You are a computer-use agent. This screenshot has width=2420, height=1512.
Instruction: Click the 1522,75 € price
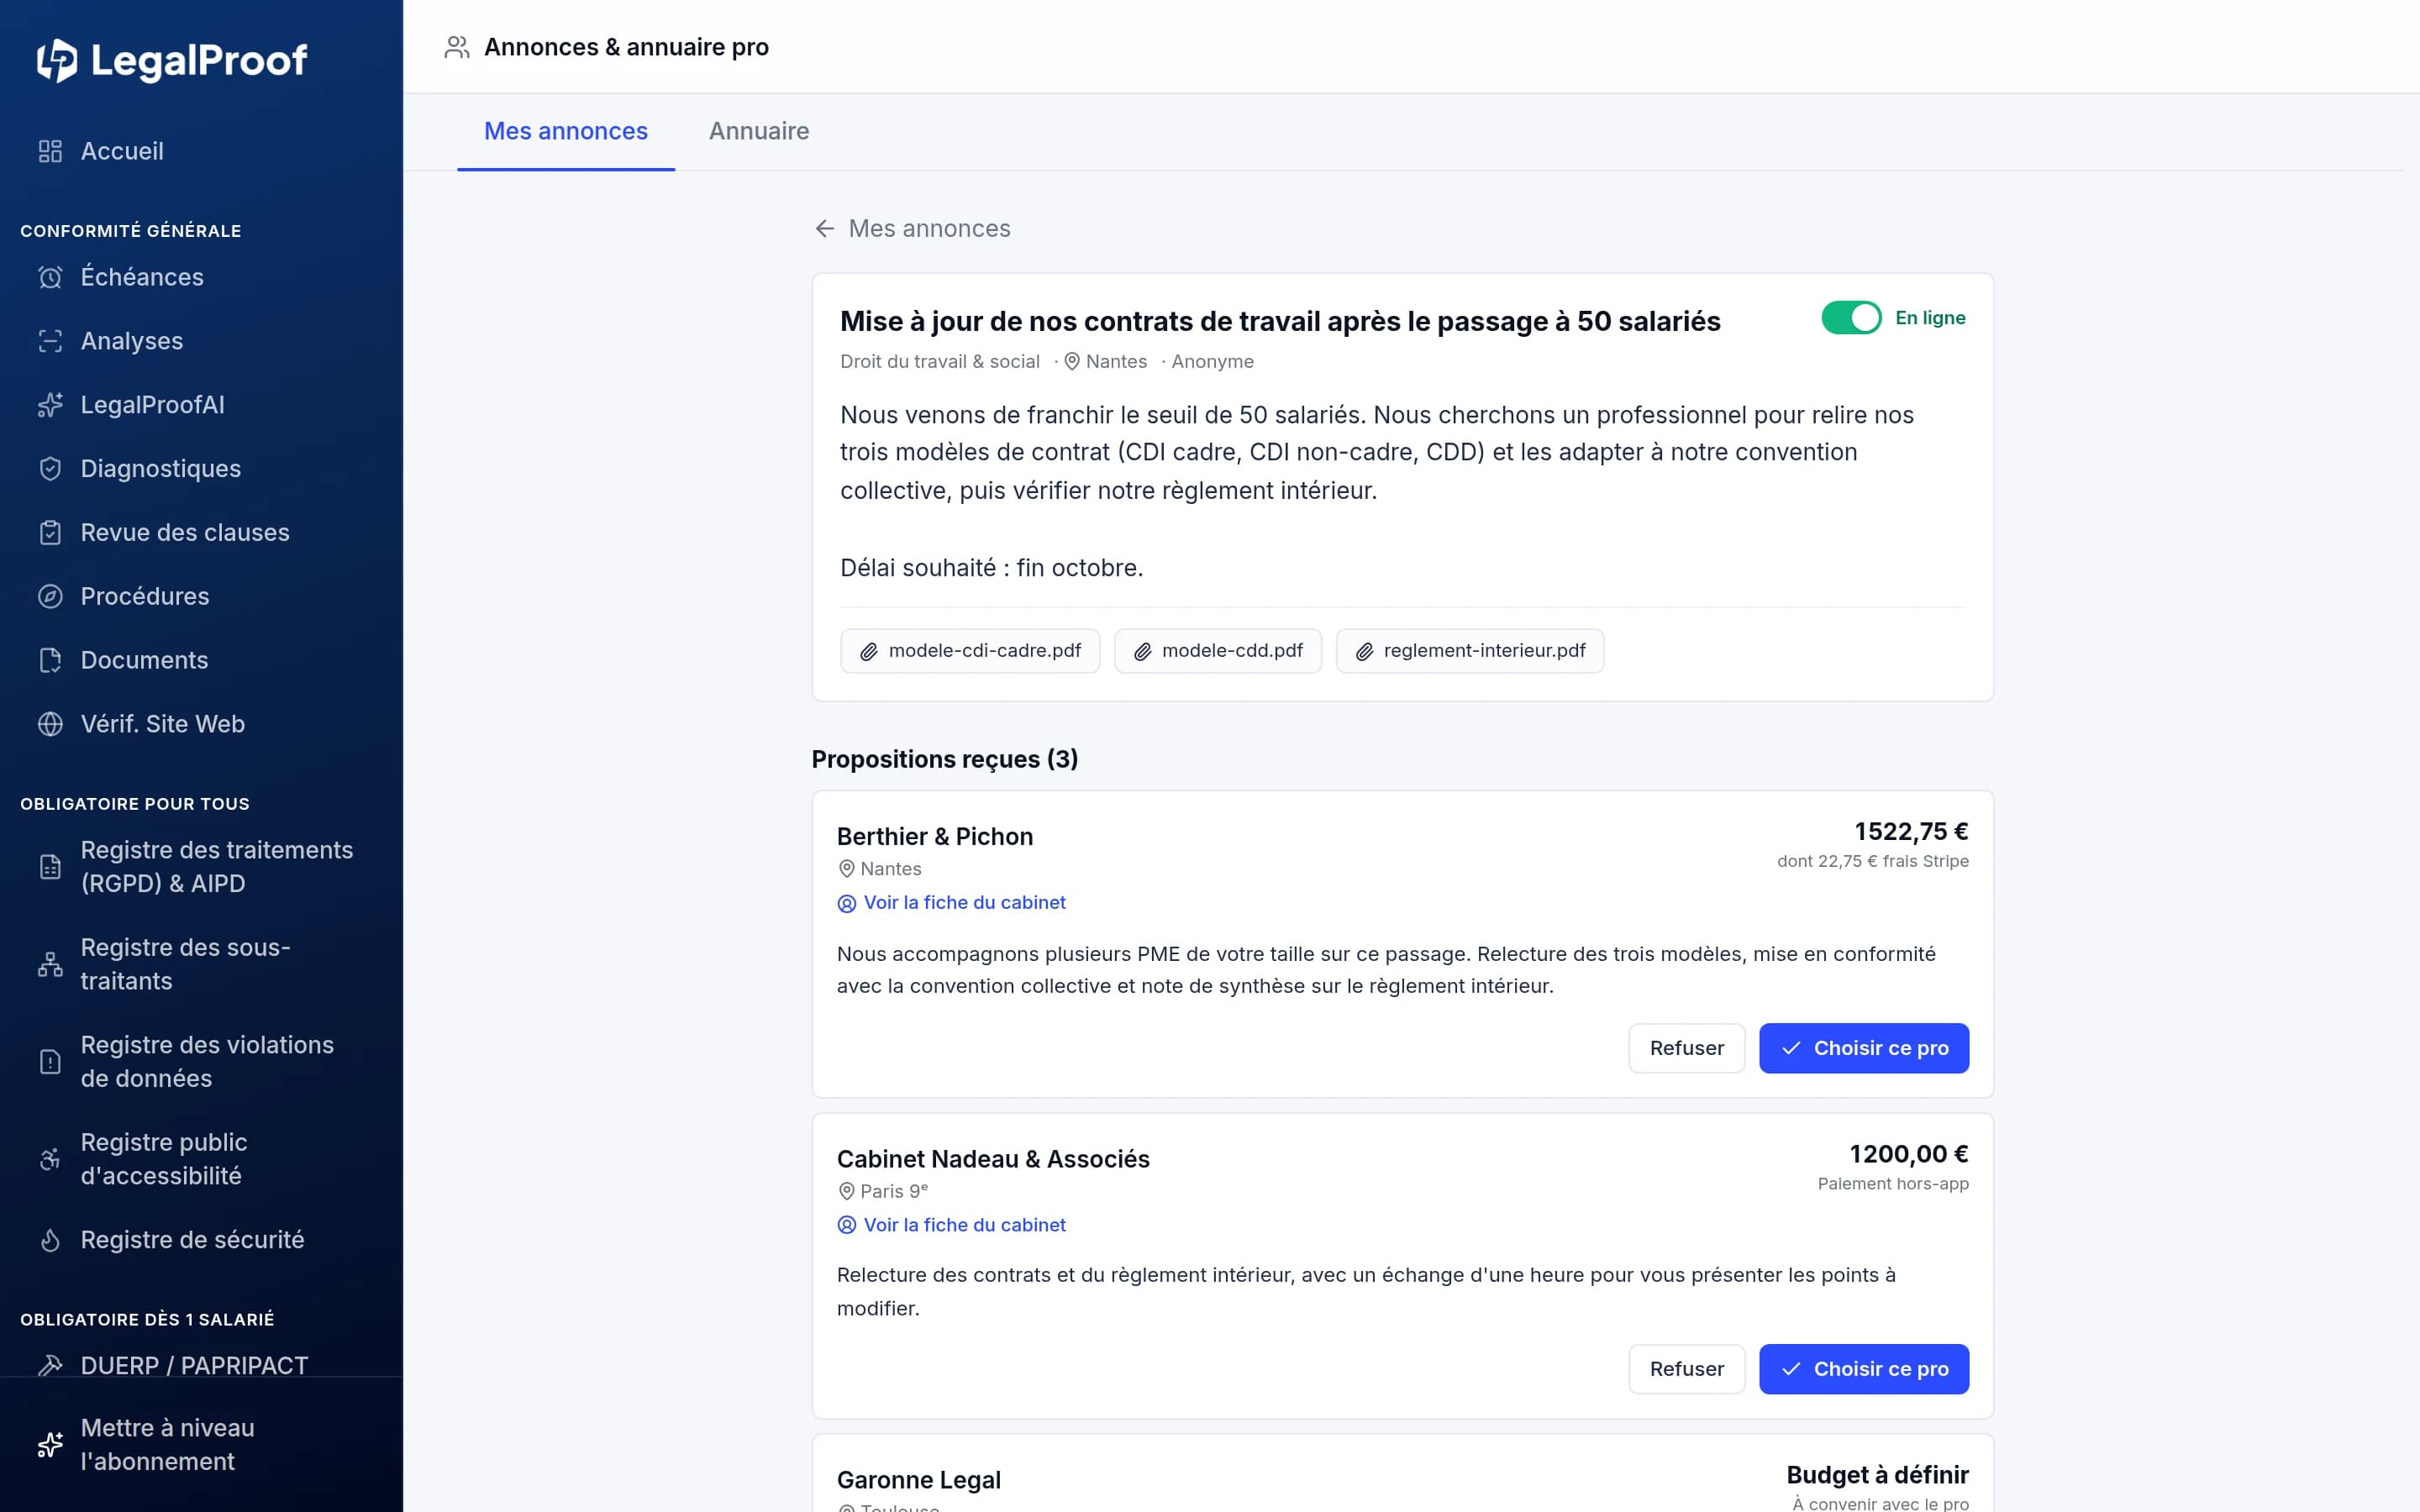[x=1911, y=832]
